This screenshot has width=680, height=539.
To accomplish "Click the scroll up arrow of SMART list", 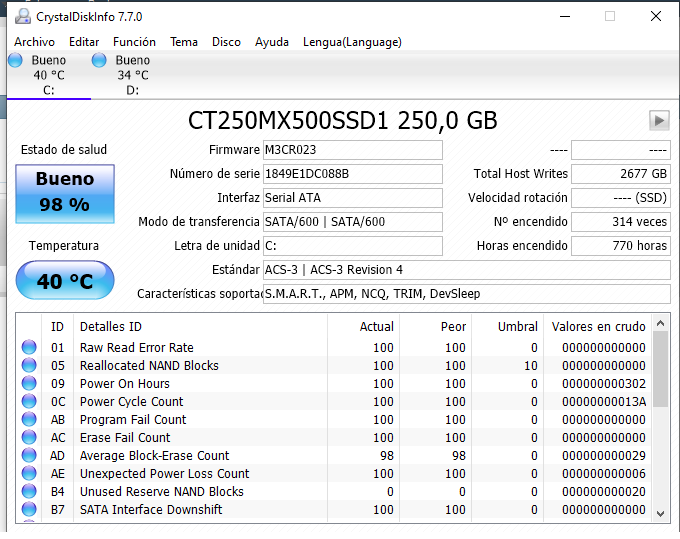I will pos(660,323).
